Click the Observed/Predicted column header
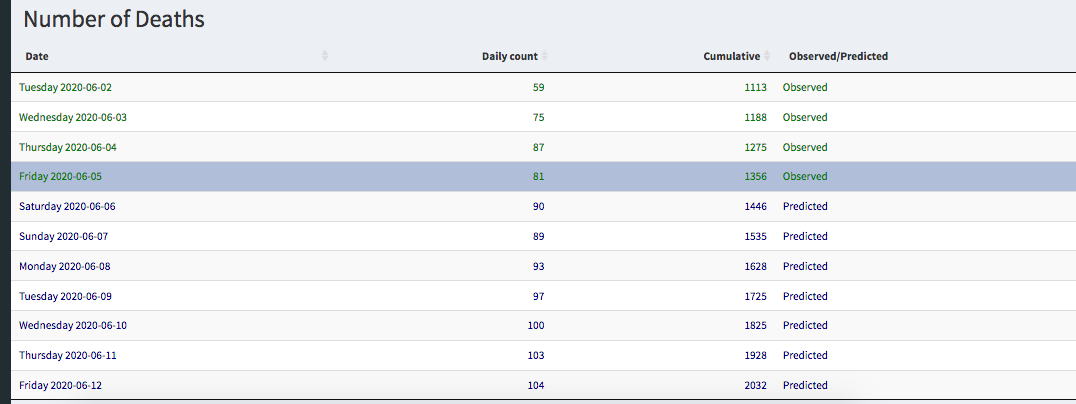1076x404 pixels. (838, 56)
